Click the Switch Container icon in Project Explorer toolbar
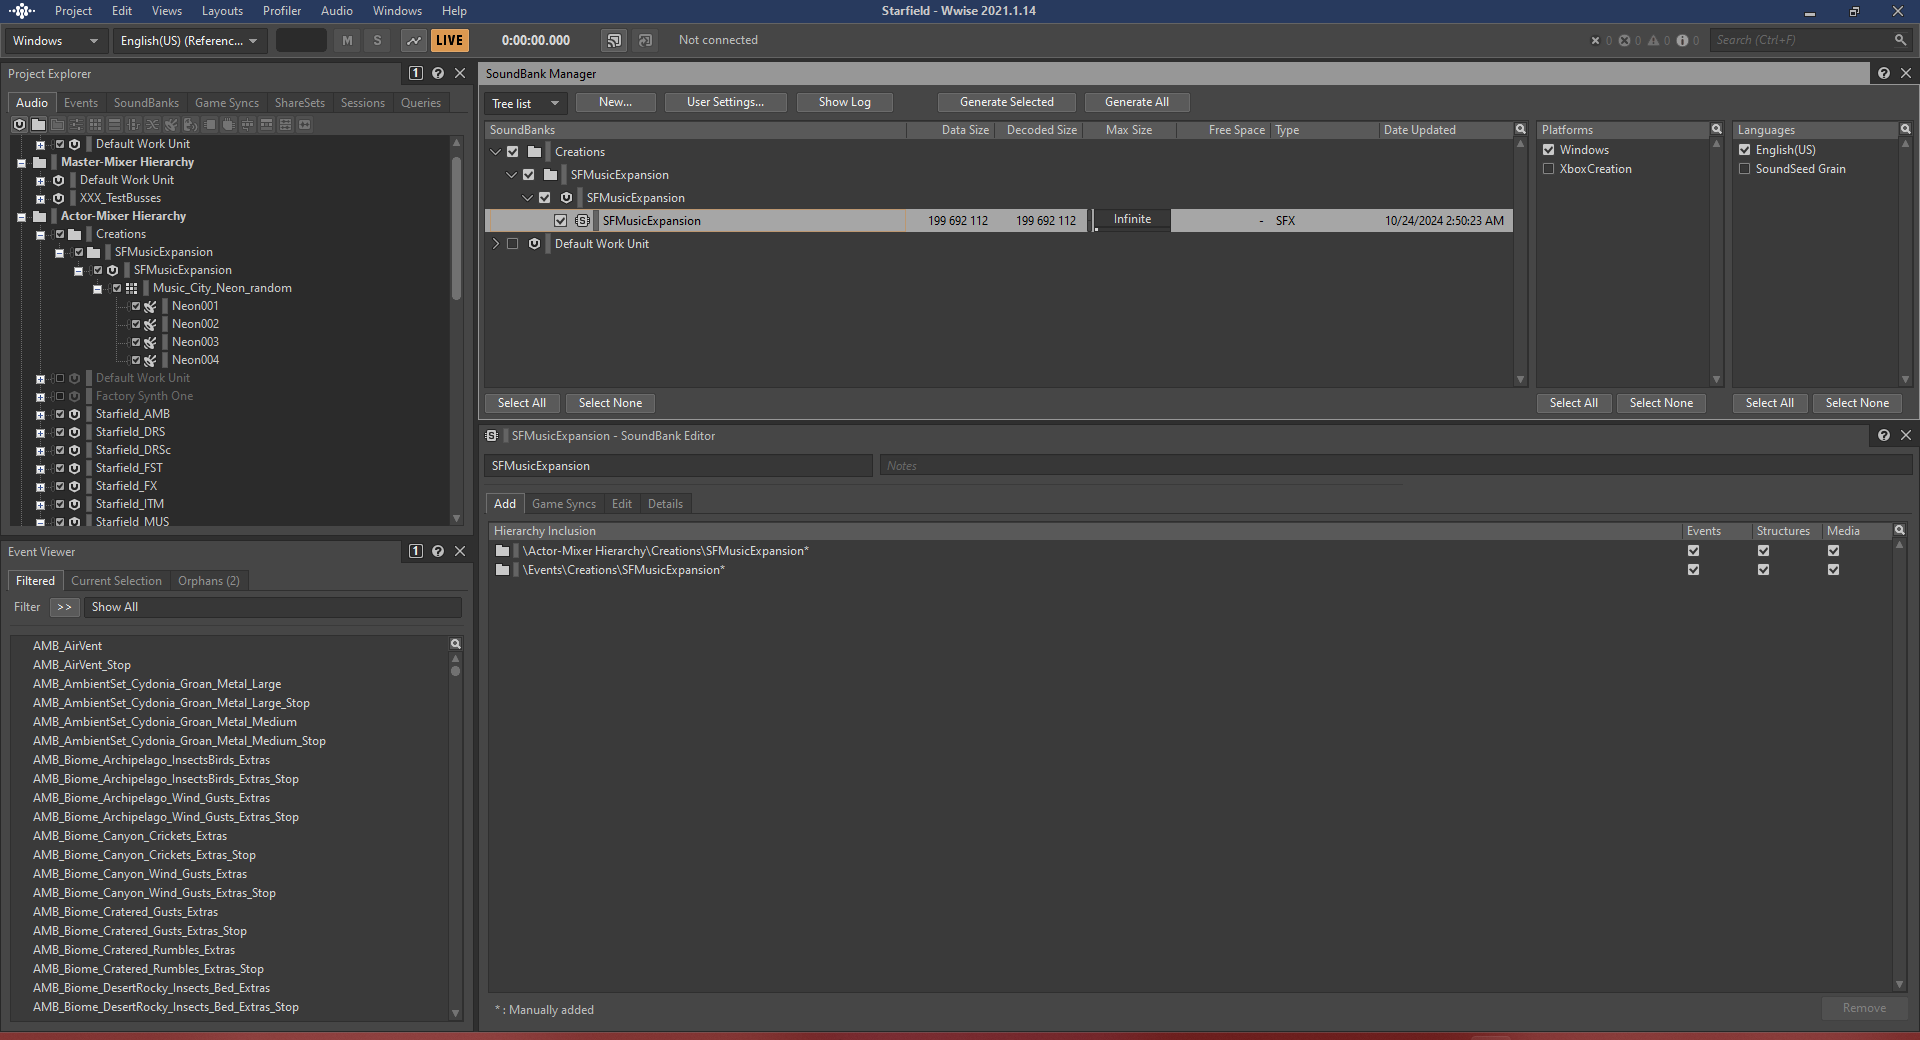The width and height of the screenshot is (1920, 1040). (x=133, y=125)
